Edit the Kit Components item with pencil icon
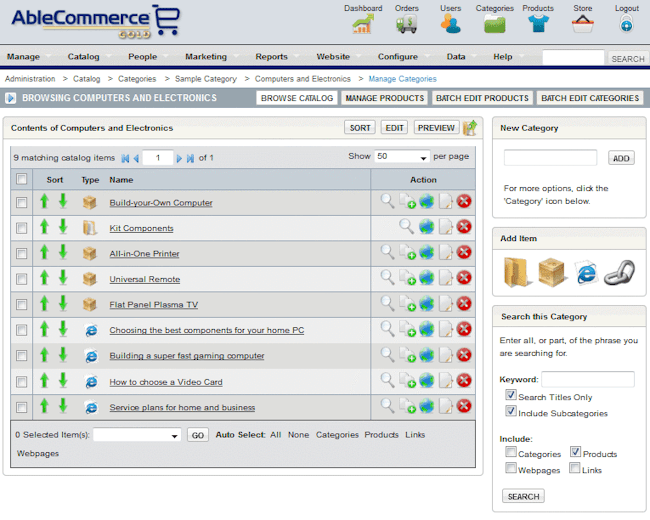650x520 pixels. click(x=446, y=227)
